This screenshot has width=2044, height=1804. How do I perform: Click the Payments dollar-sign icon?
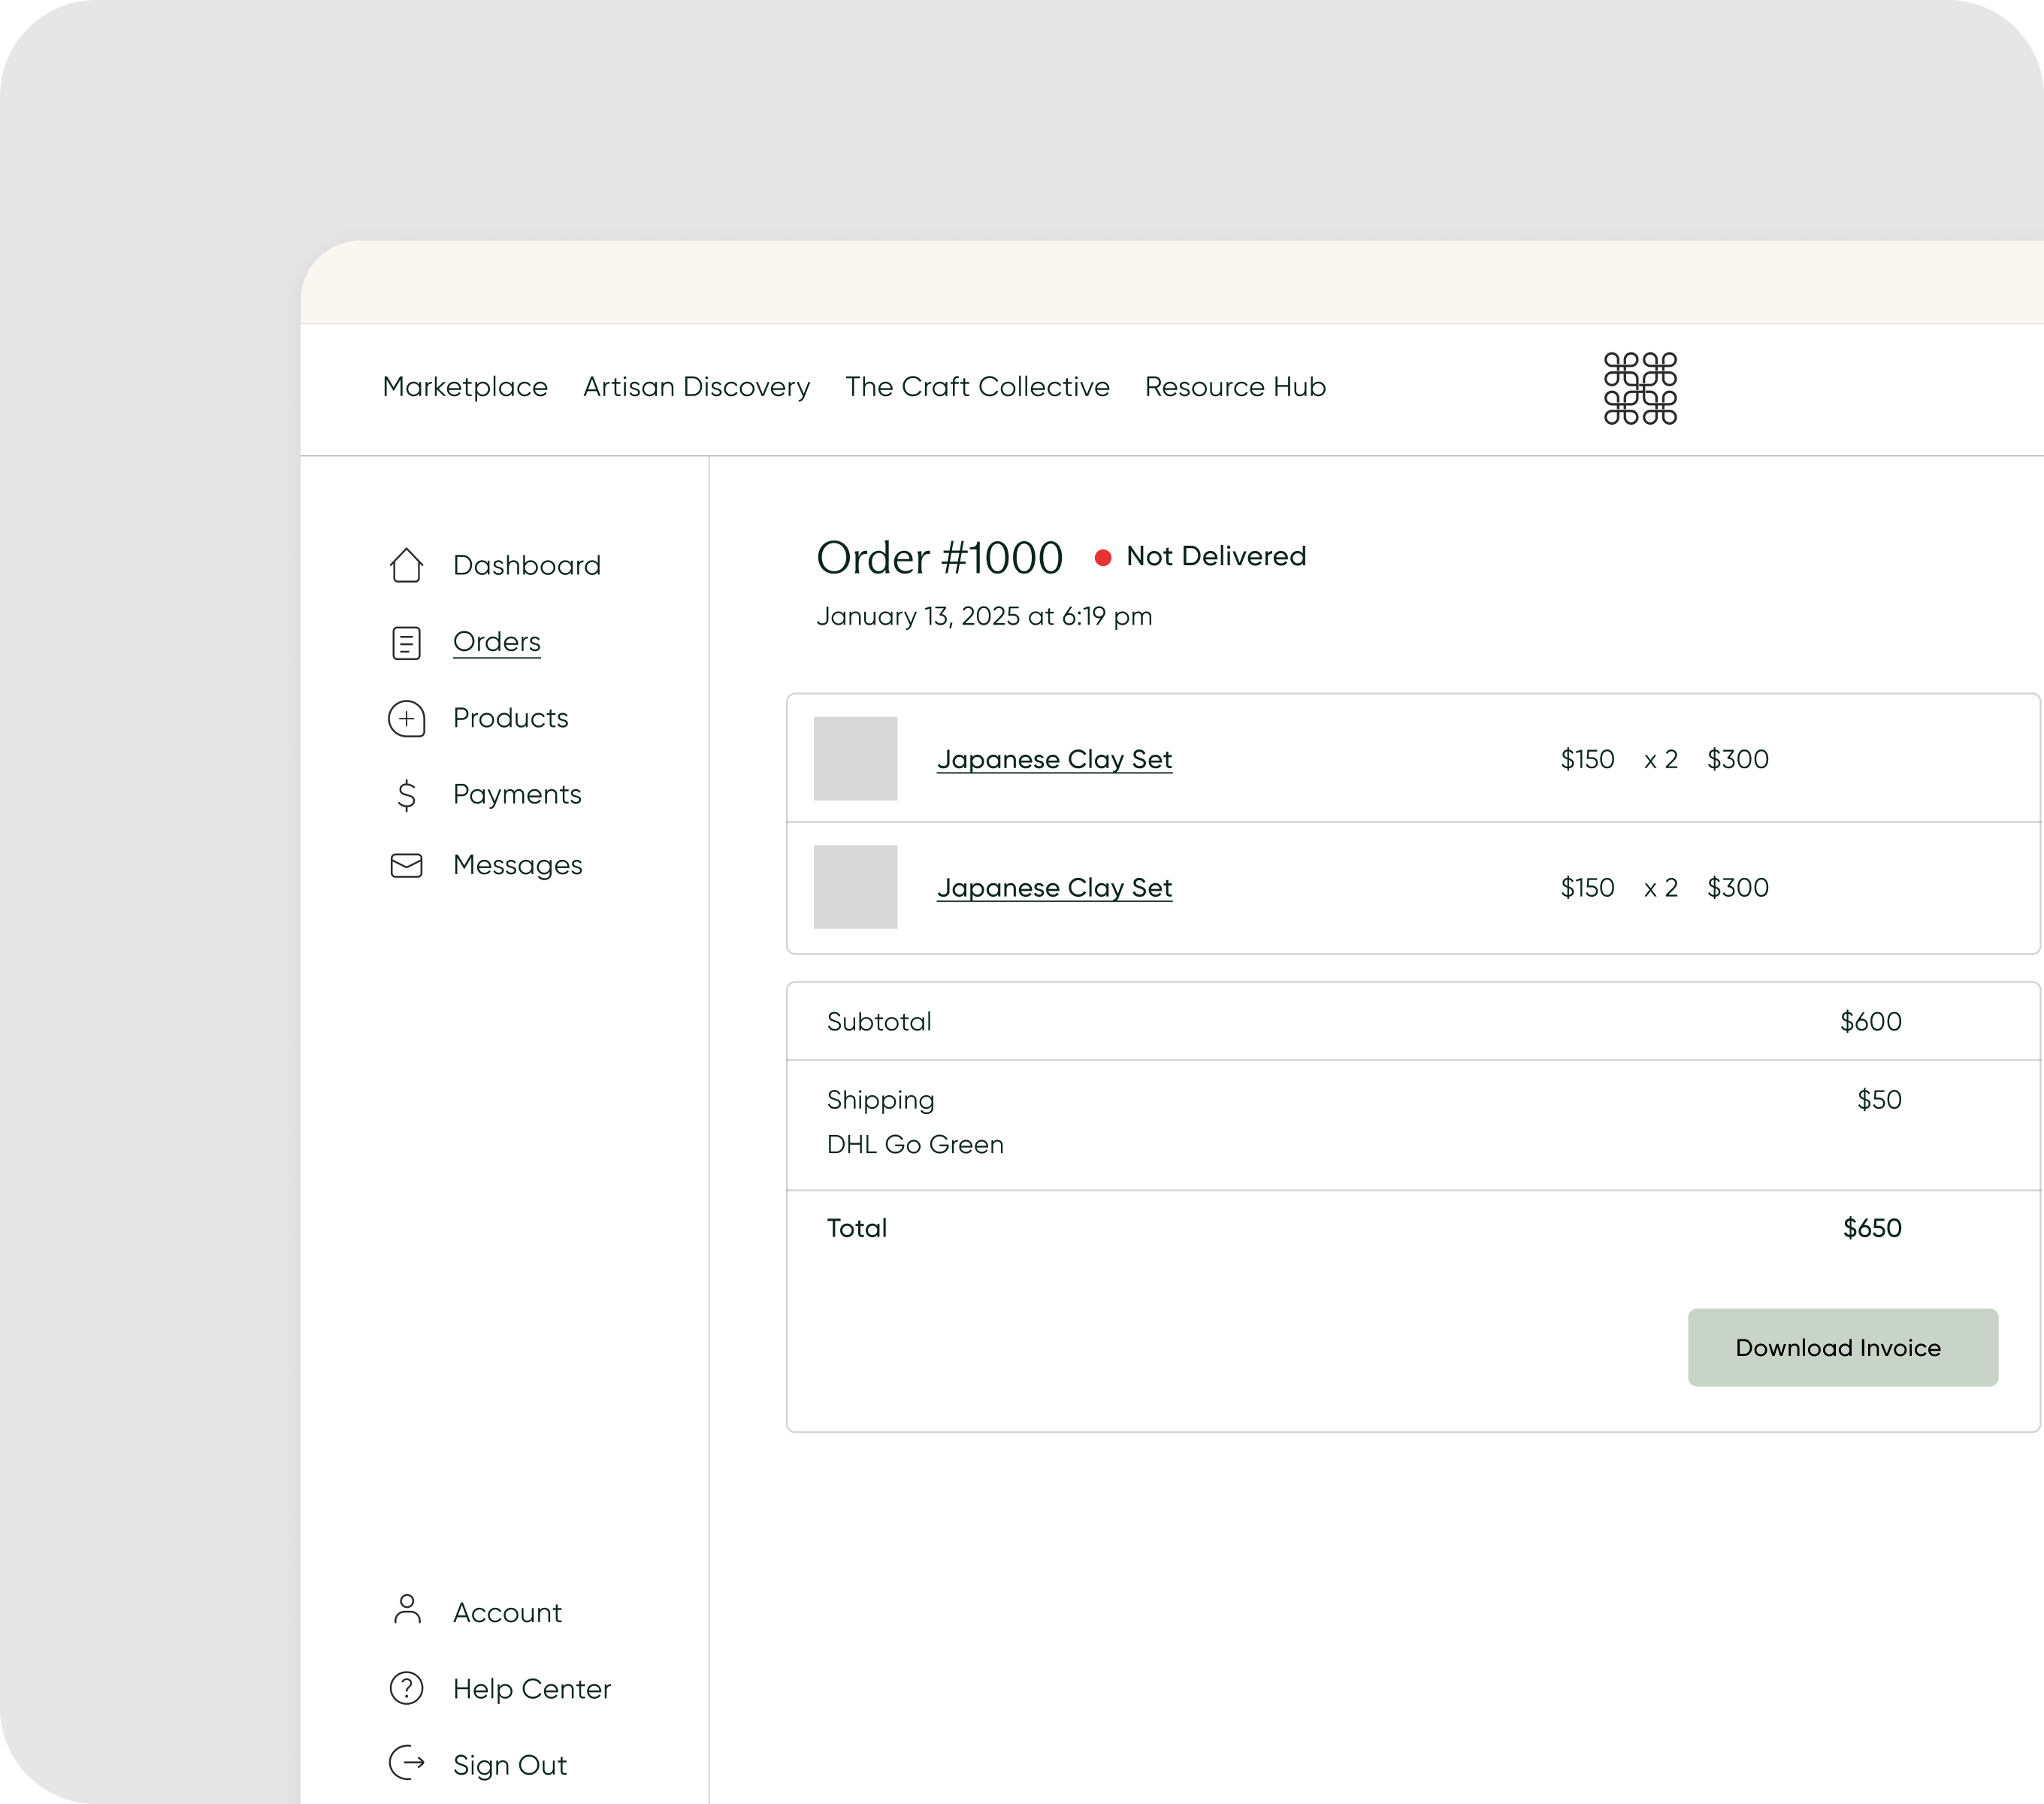coord(406,795)
